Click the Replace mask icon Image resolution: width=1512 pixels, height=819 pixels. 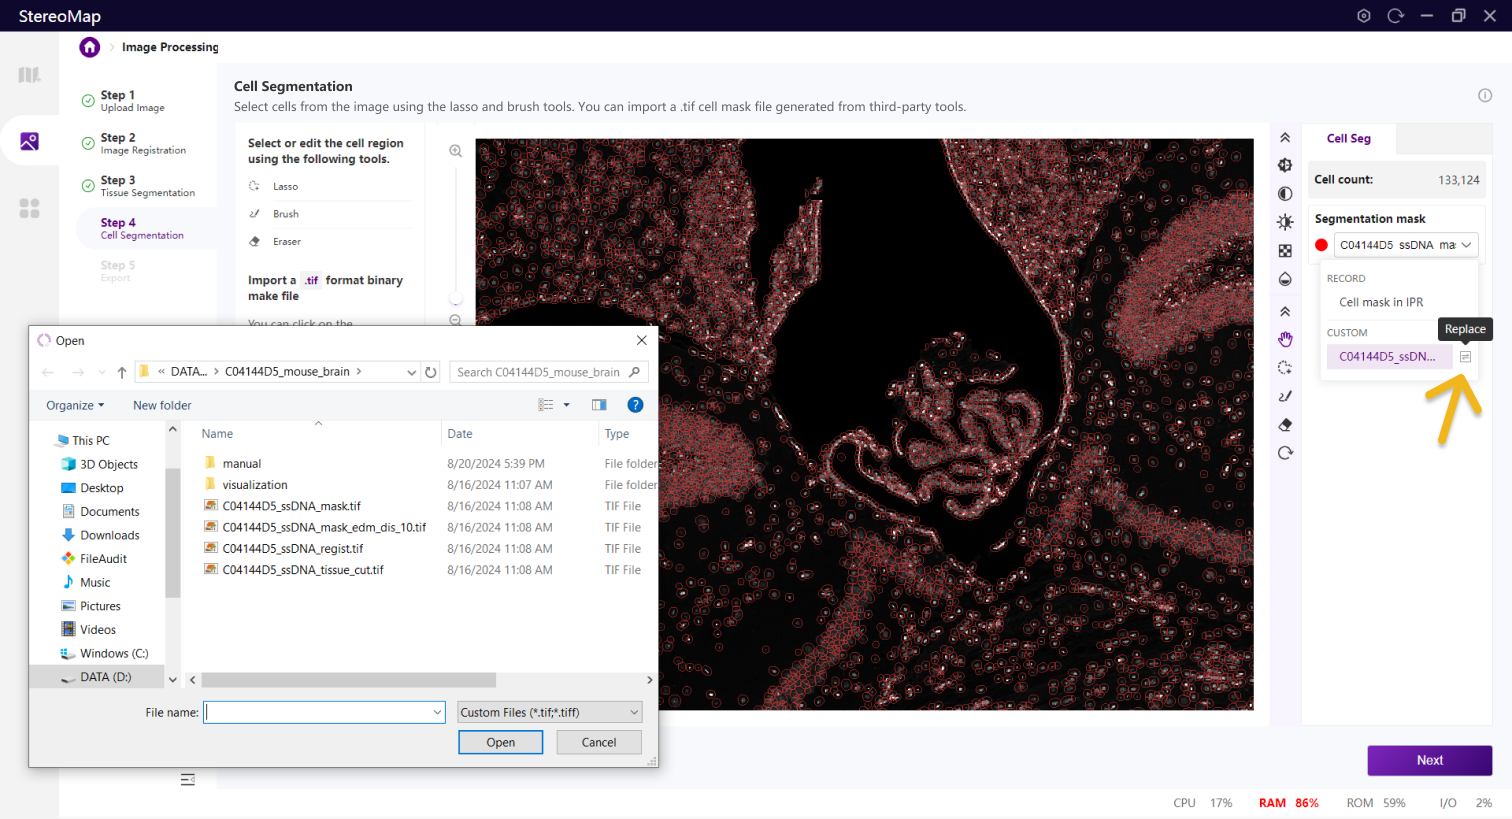pos(1465,357)
